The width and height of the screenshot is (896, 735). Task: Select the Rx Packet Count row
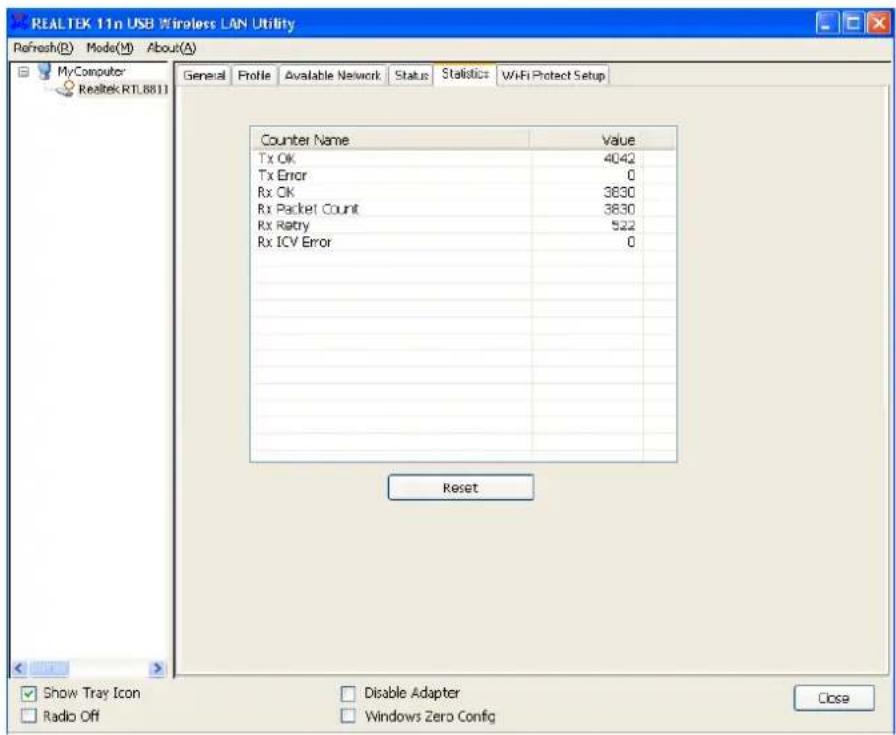pos(463,209)
